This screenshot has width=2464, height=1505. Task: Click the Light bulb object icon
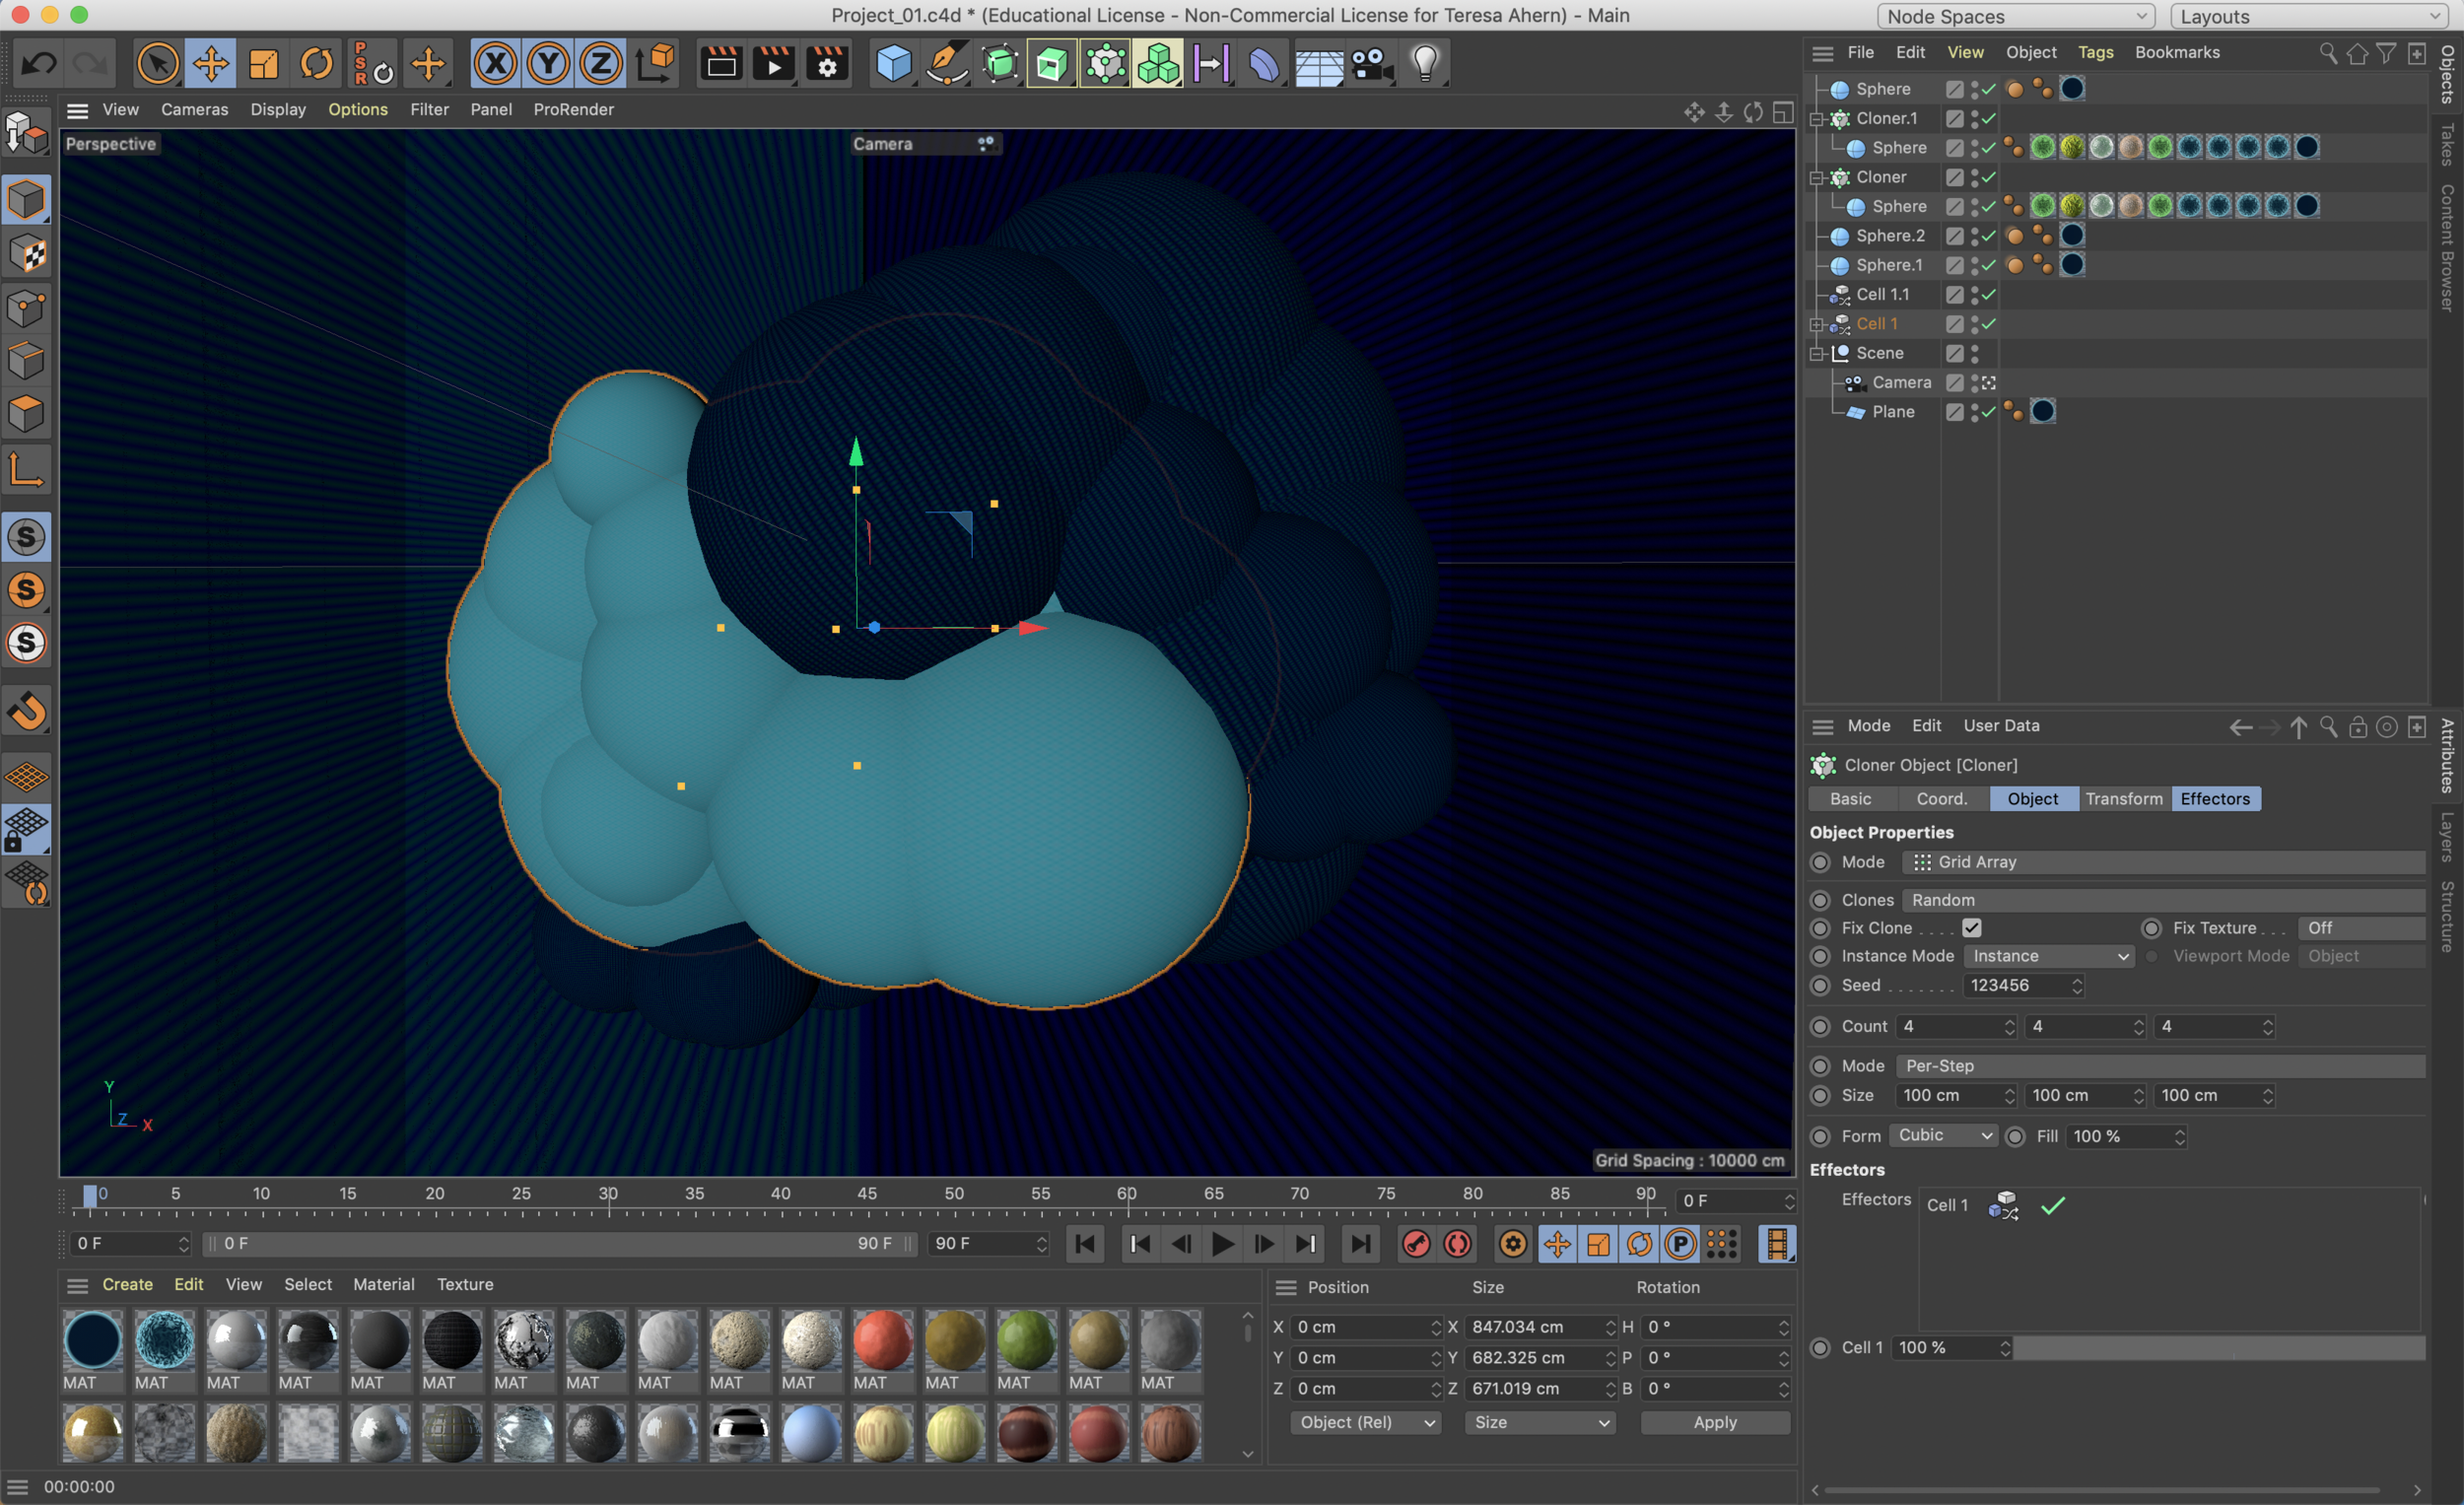tap(1424, 65)
